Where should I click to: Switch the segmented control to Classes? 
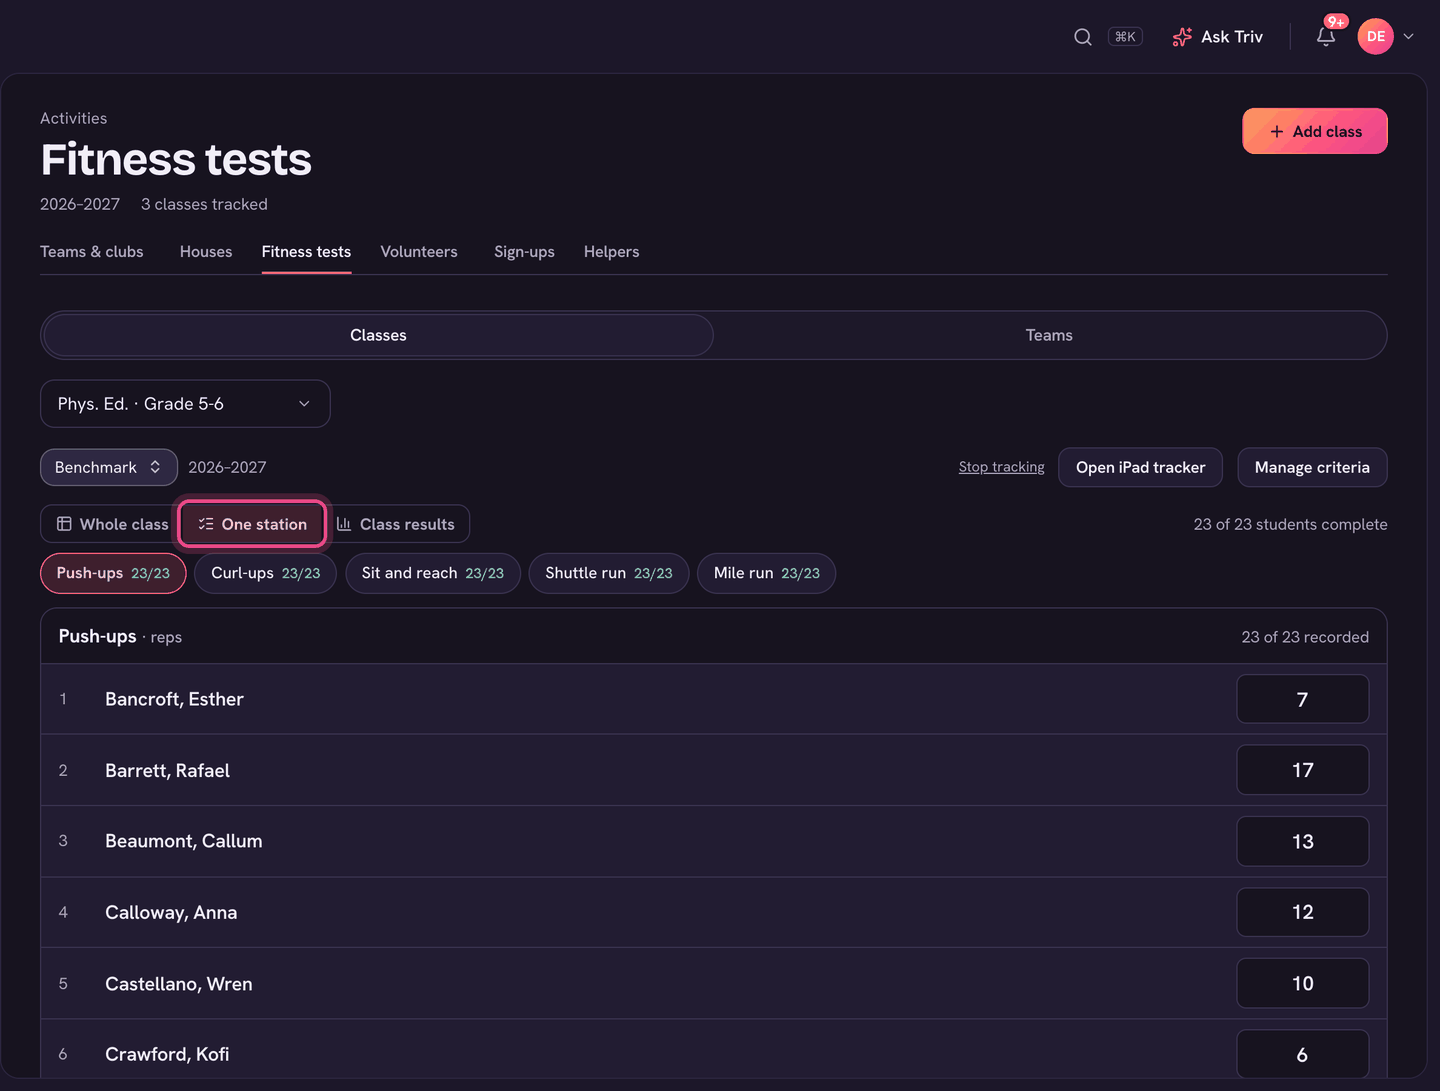coord(378,335)
